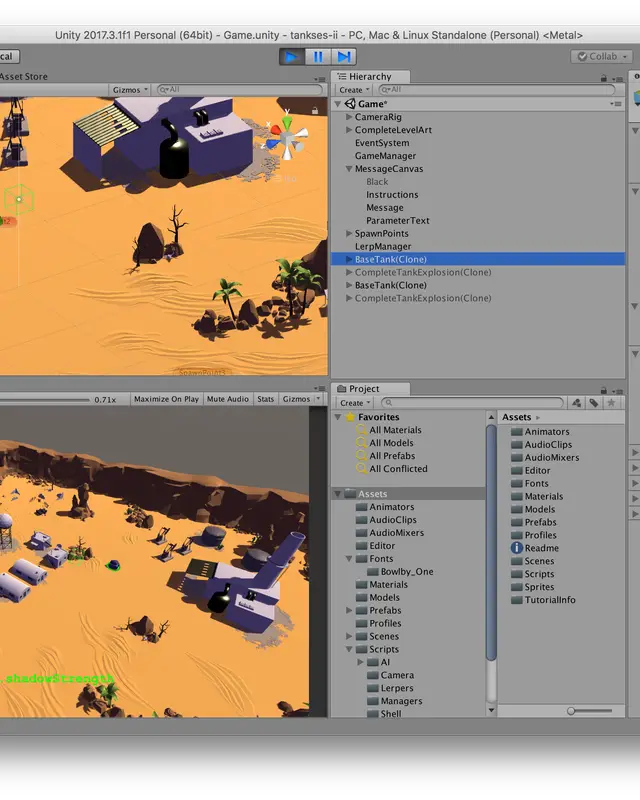
Task: Switch to the Project tab
Action: 370,389
